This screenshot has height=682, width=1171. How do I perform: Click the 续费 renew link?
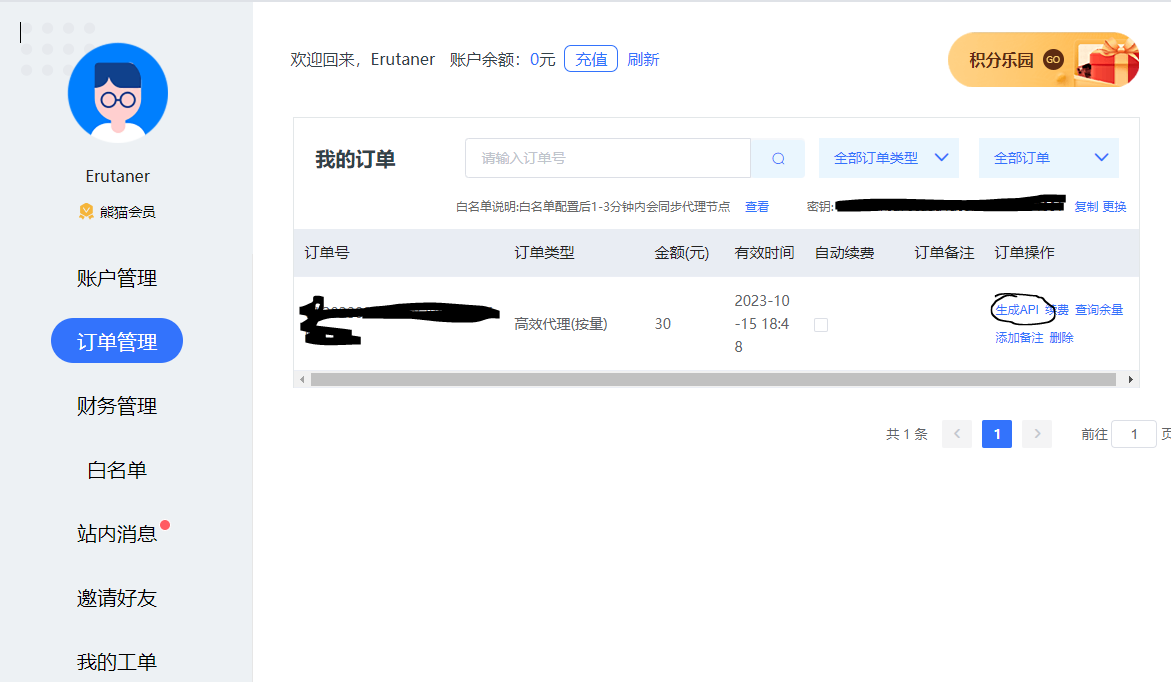pos(1057,309)
